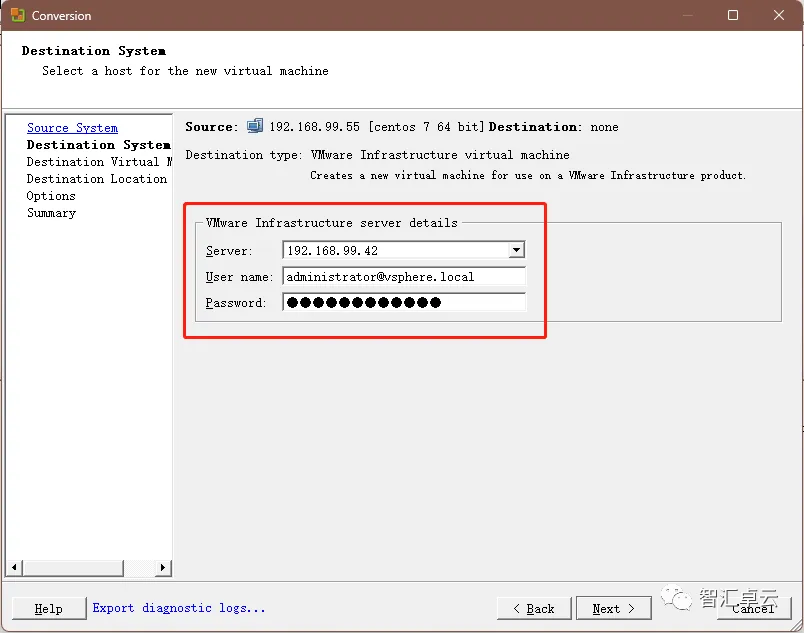Select Destination Location step in sidebar

coord(97,179)
